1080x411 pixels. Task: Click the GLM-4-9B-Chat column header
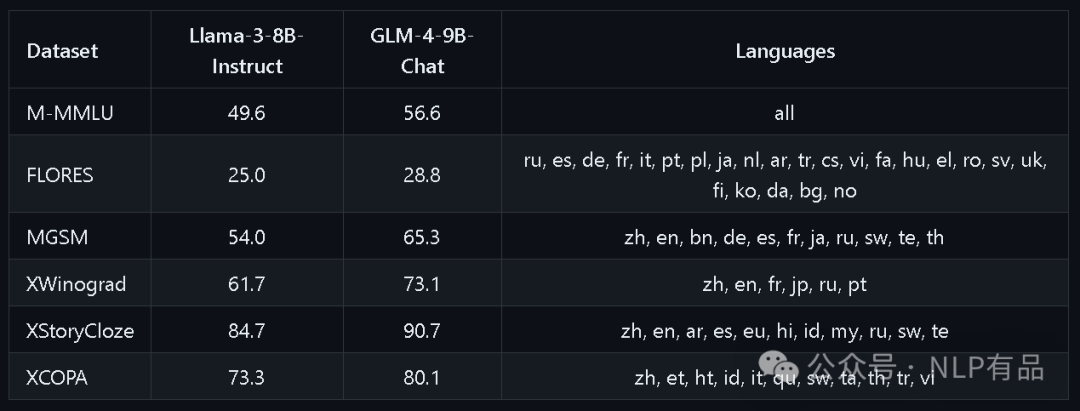[x=421, y=51]
